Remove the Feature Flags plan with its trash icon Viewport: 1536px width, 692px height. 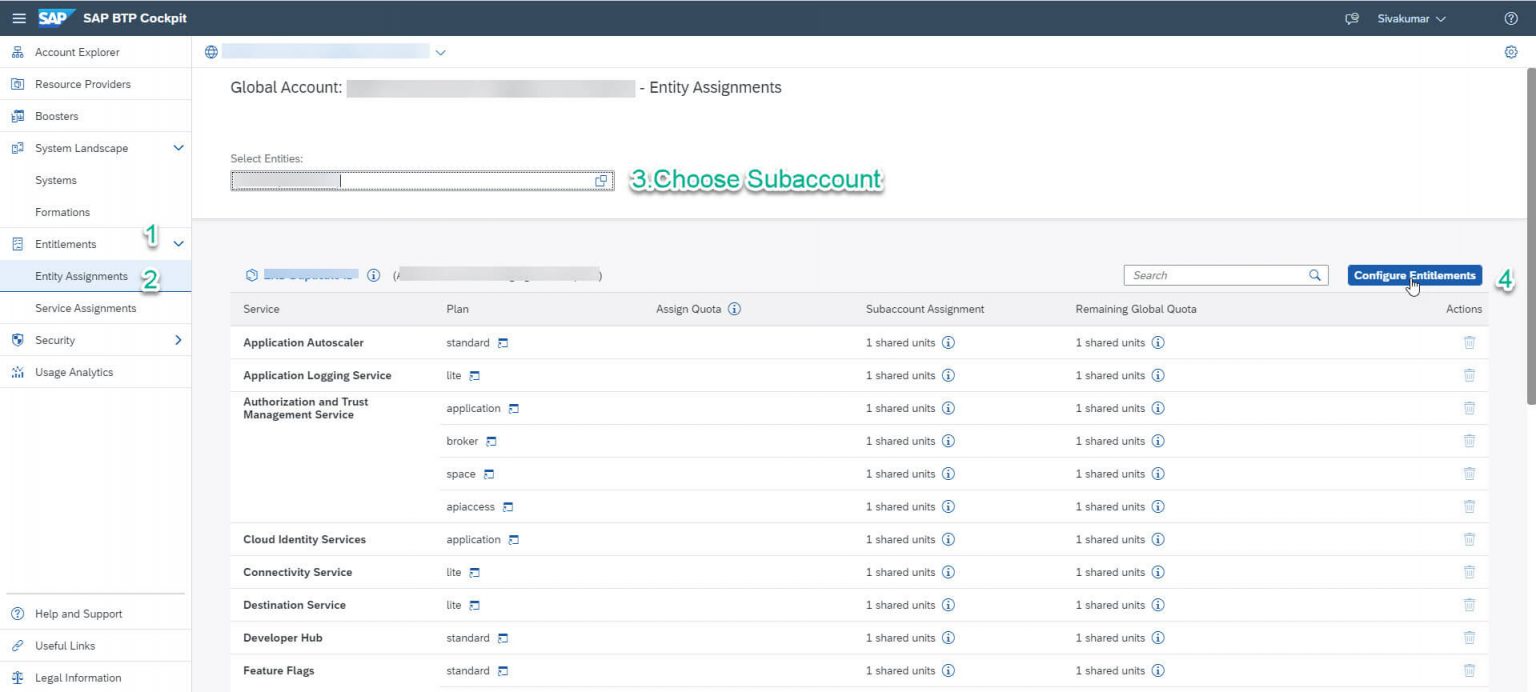[1469, 670]
